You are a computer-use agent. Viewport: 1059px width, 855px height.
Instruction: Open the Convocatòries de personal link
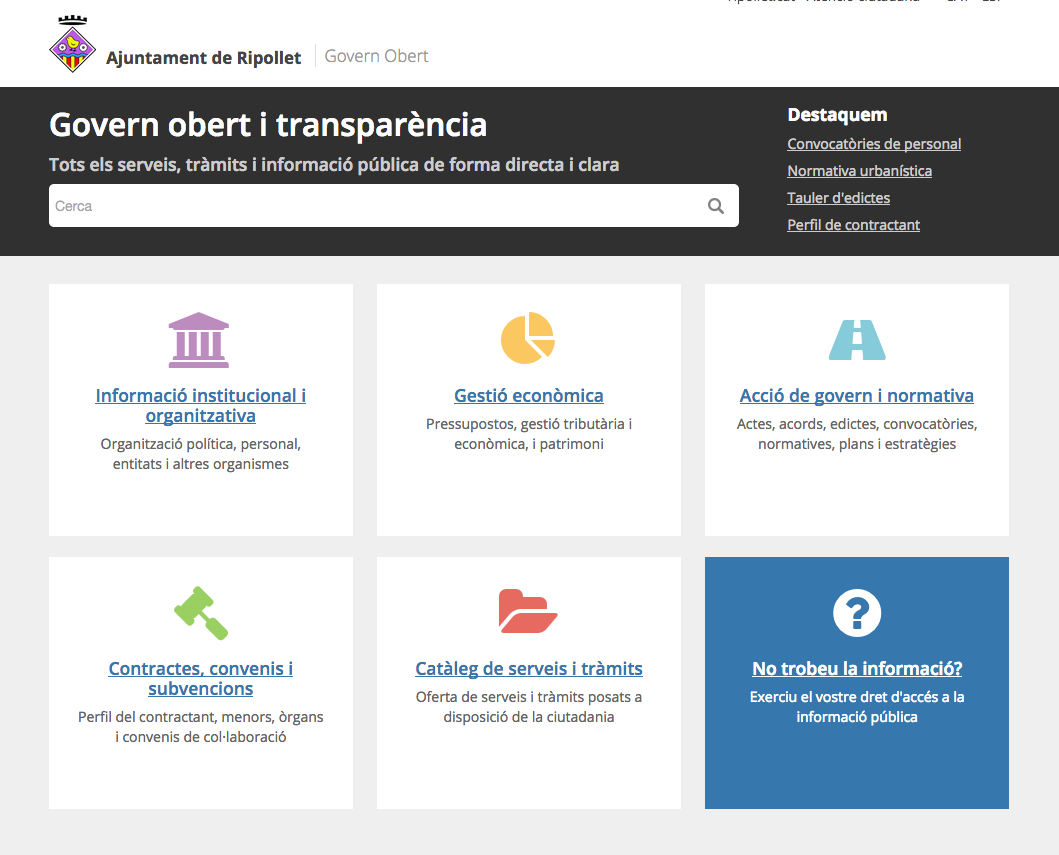(x=874, y=144)
